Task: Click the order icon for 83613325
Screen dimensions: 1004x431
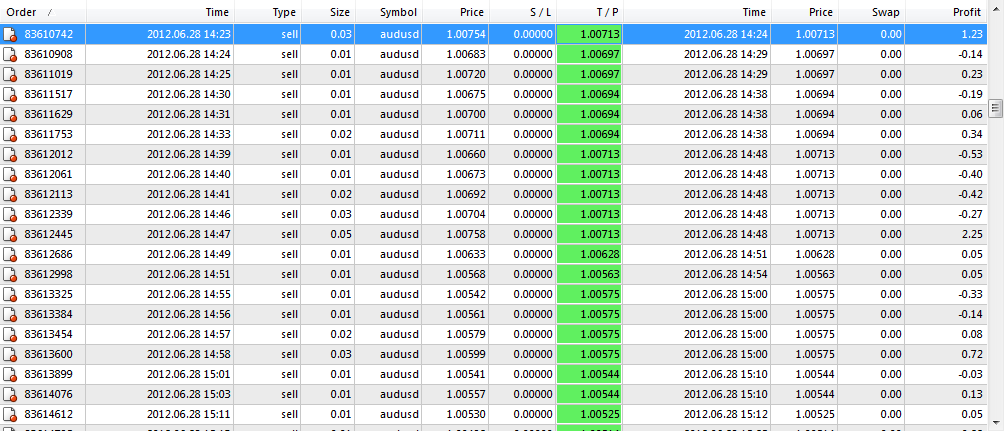Action: point(10,295)
